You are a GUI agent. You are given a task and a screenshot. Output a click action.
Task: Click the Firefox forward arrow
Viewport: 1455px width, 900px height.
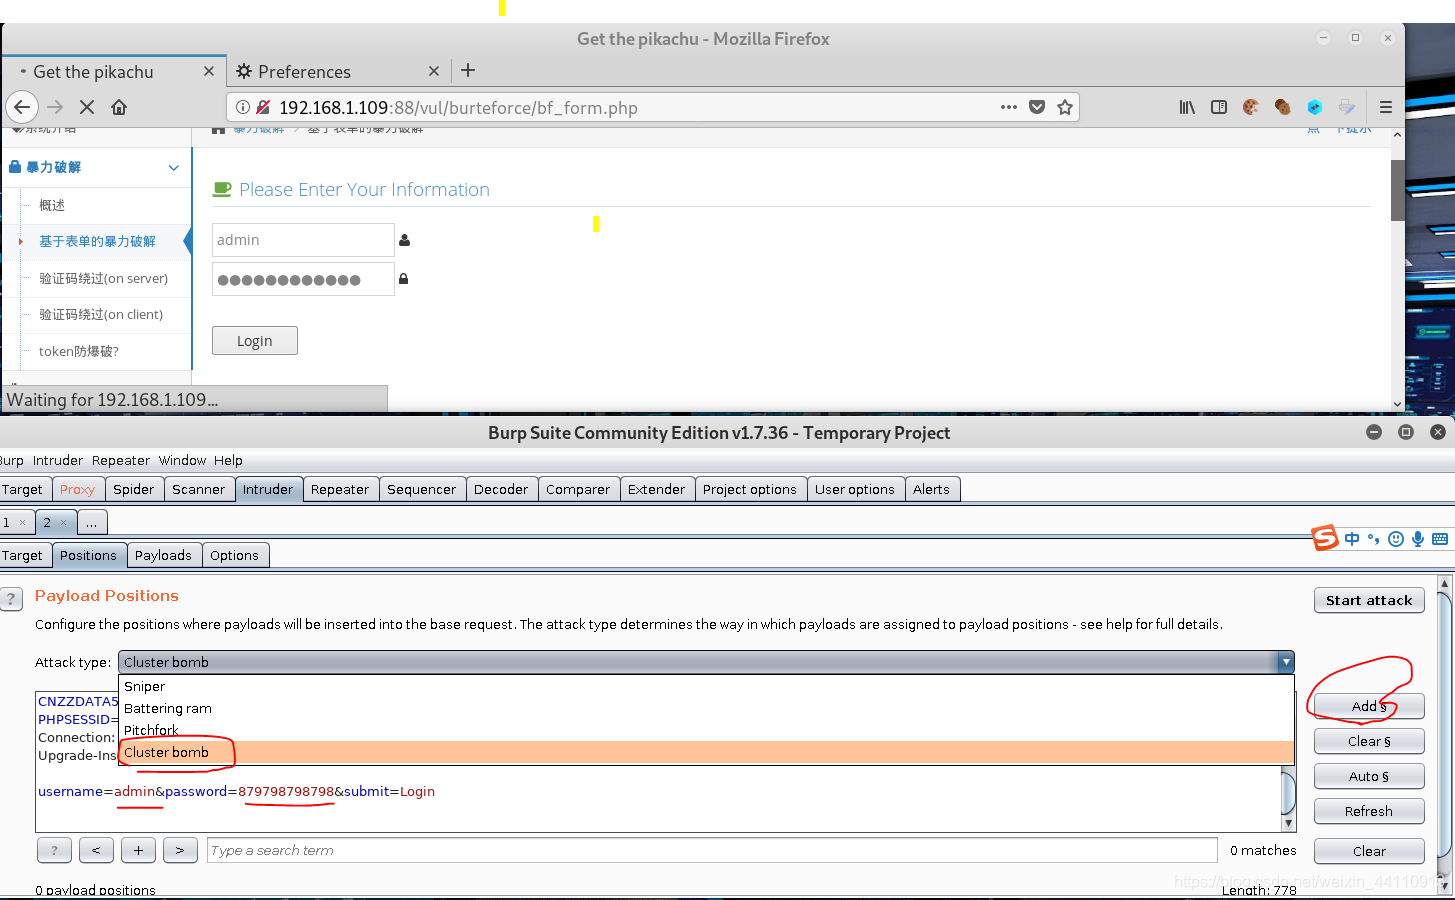55,107
